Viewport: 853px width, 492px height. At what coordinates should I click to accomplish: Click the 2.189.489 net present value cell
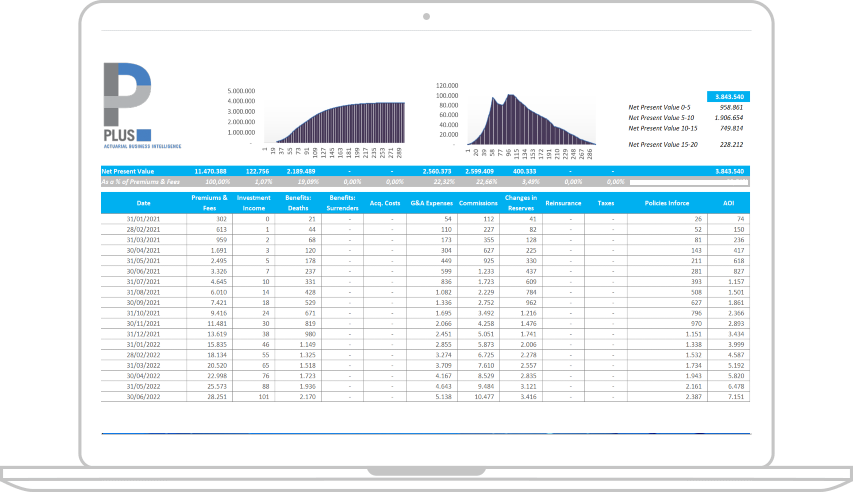coord(301,171)
